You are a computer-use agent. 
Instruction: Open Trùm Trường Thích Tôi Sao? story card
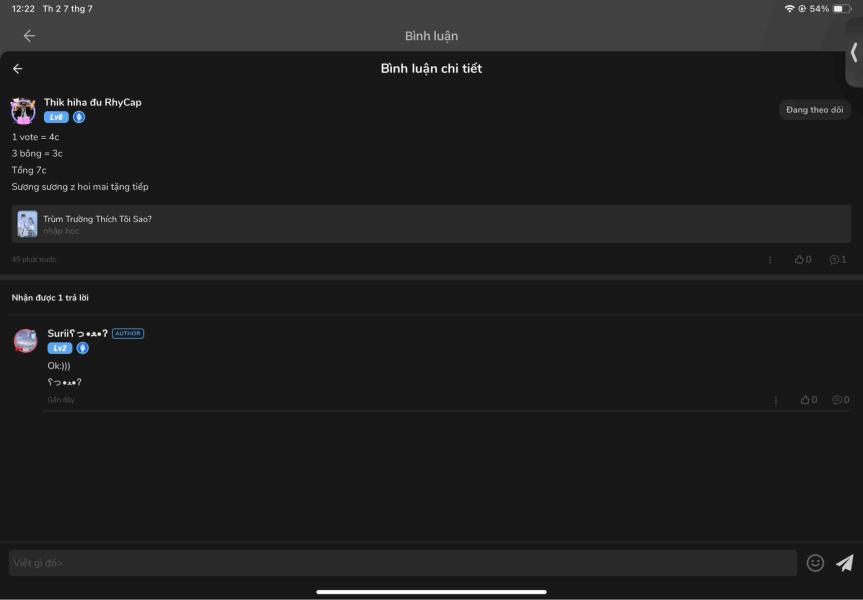(x=431, y=224)
